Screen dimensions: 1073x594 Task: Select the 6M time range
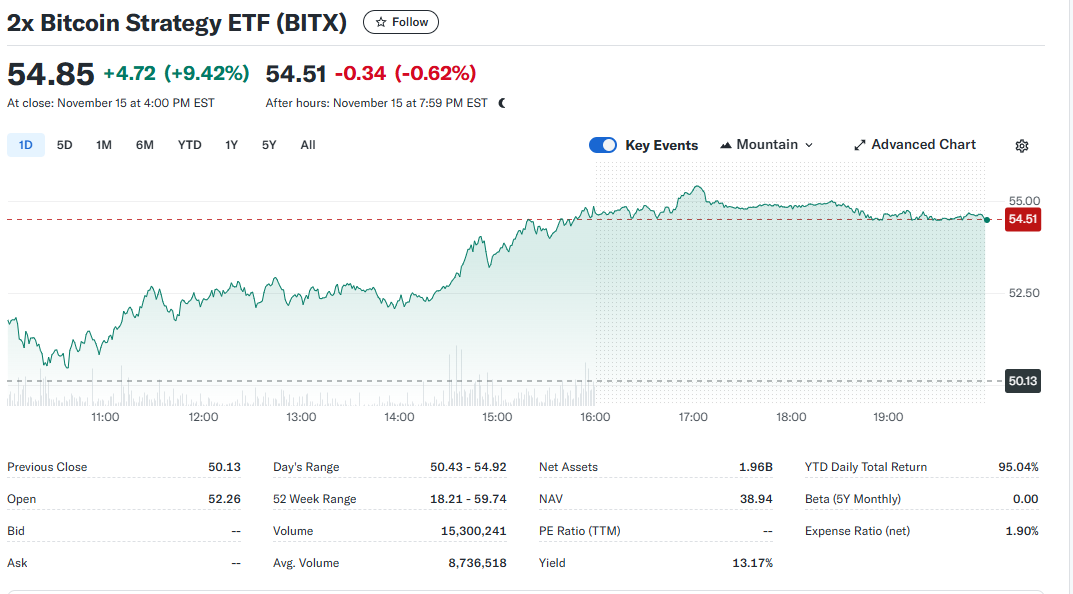tap(144, 145)
